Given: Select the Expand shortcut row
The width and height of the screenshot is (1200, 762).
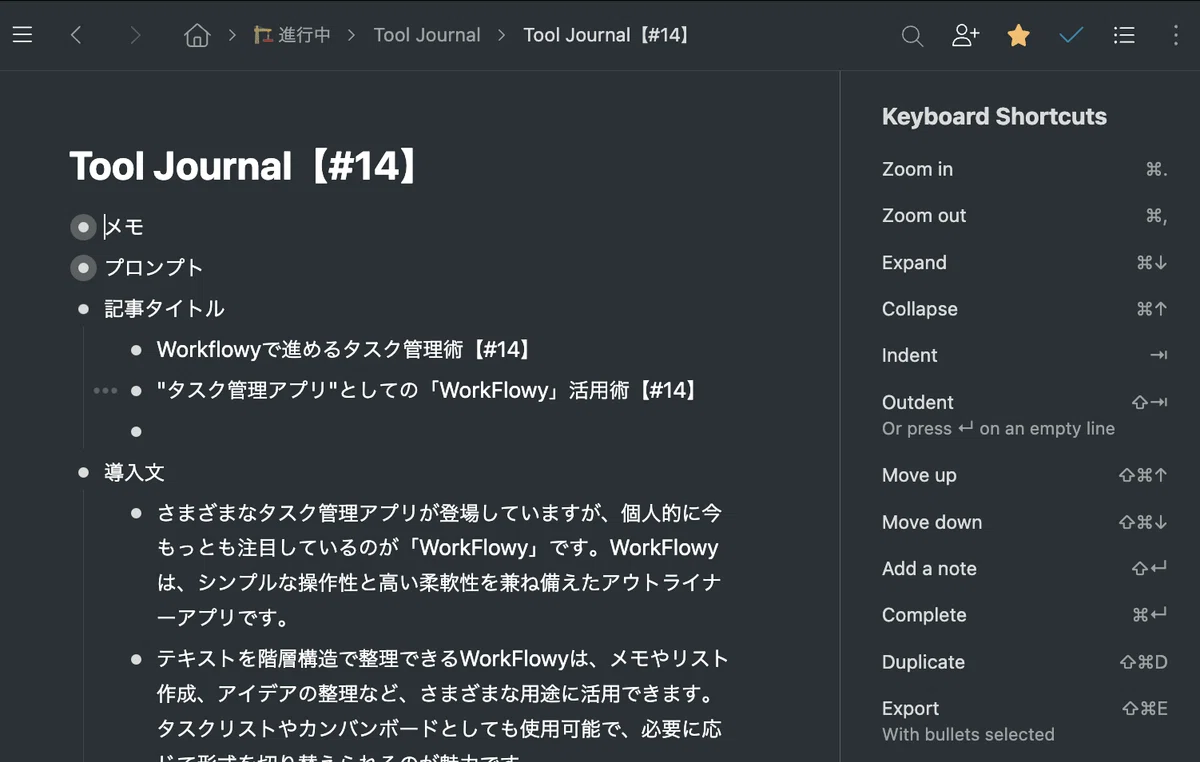Looking at the screenshot, I should pyautogui.click(x=1024, y=263).
